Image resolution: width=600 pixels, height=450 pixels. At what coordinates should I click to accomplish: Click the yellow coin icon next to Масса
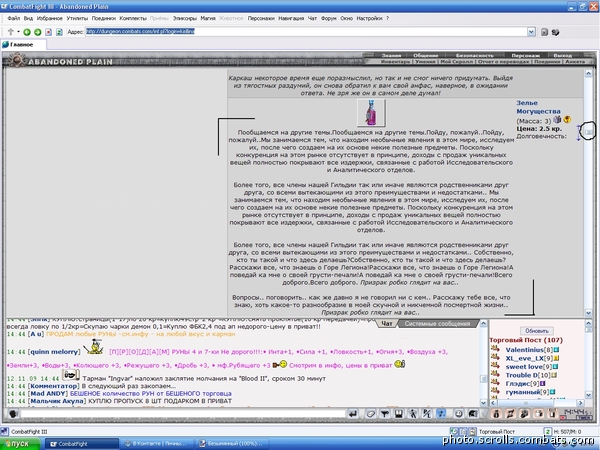pos(567,120)
